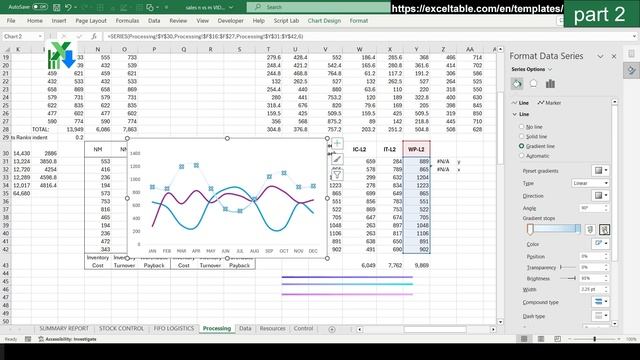Click the shapes icon in quick access toolbar
The image size is (640, 360).
[x=150, y=7]
